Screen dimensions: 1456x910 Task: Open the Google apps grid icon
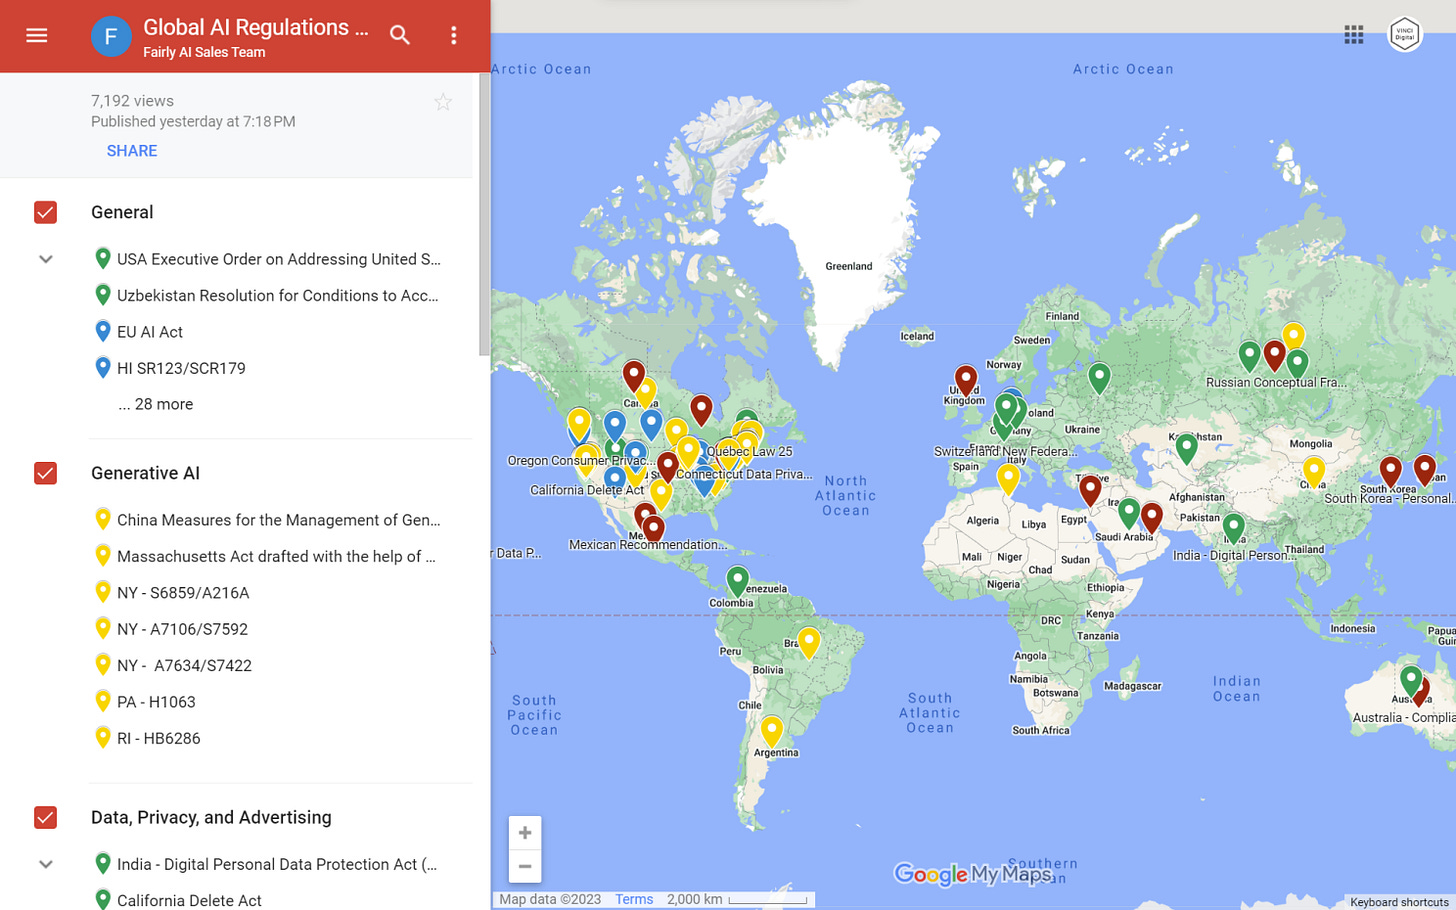point(1353,35)
